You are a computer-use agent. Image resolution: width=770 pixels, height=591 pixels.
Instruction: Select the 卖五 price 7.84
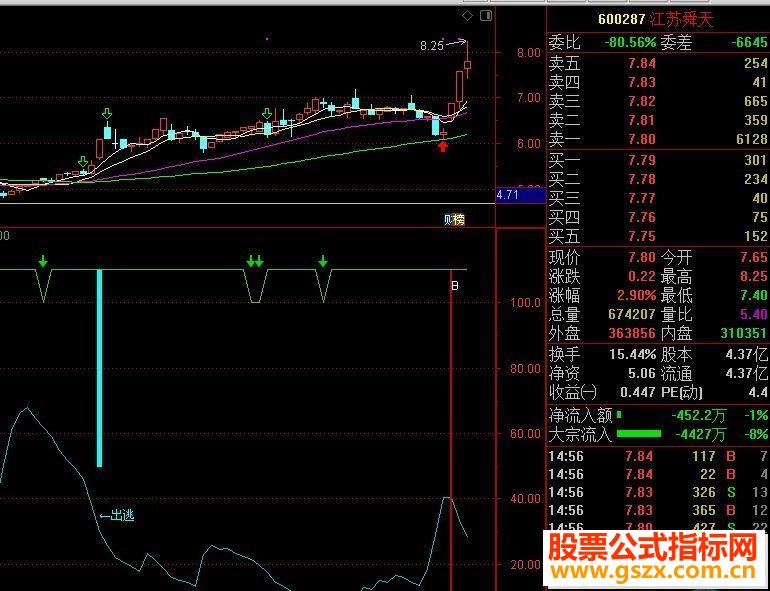pyautogui.click(x=642, y=63)
